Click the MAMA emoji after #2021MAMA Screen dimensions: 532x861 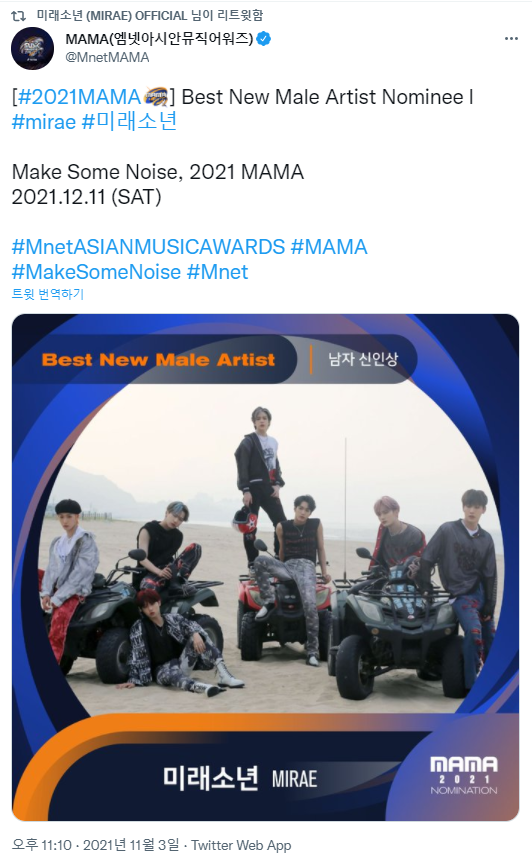point(155,97)
